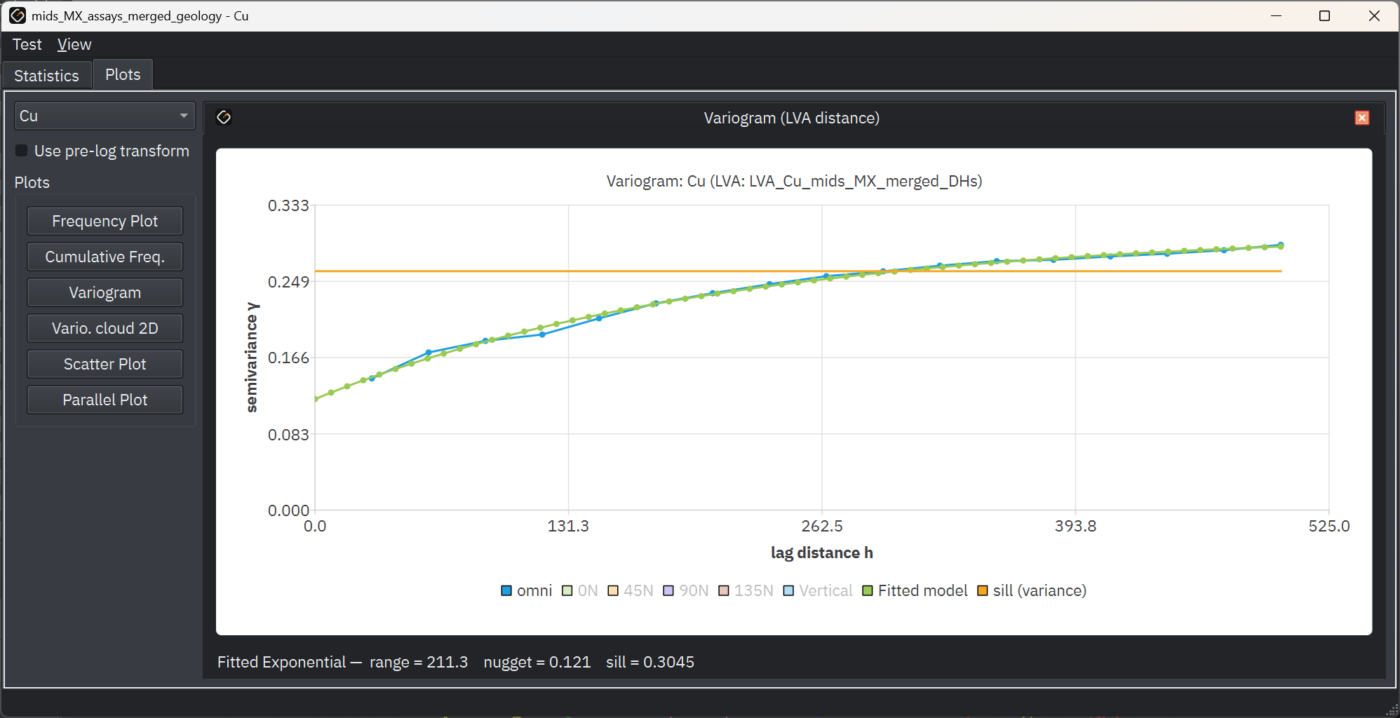Open the View menu
The width and height of the screenshot is (1400, 718).
point(74,45)
